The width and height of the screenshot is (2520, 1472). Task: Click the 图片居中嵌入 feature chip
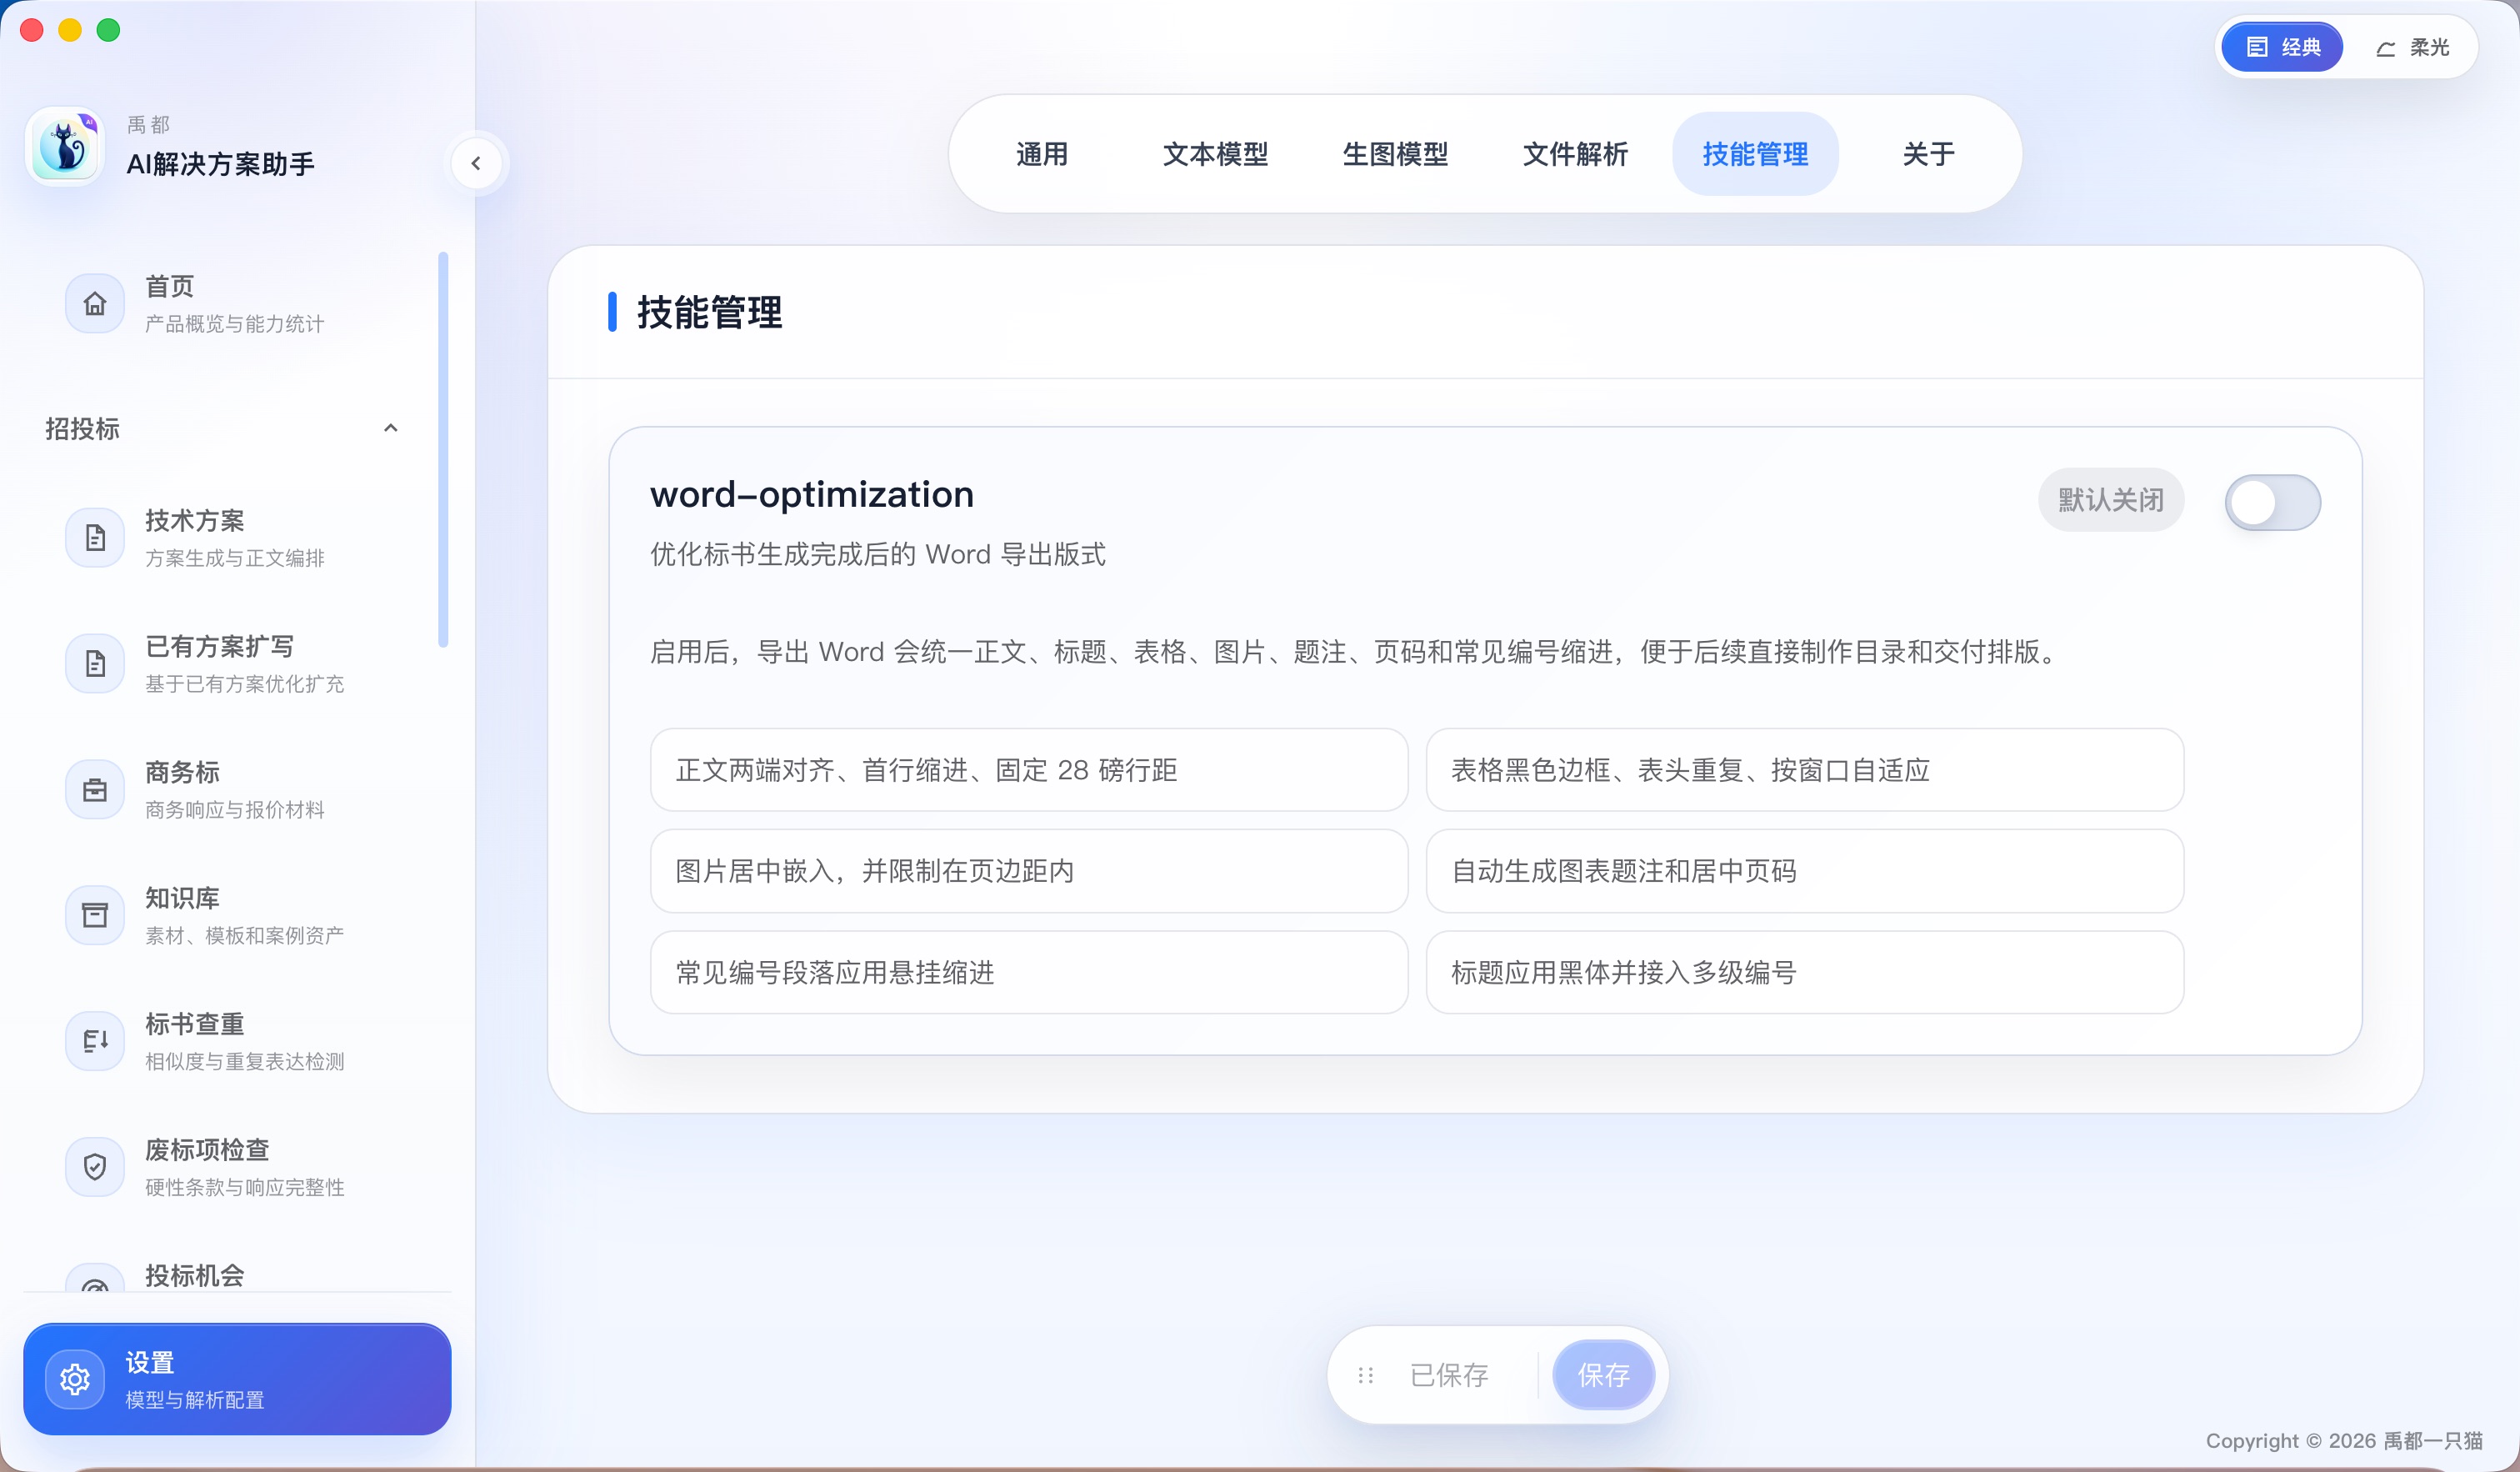click(x=1029, y=871)
